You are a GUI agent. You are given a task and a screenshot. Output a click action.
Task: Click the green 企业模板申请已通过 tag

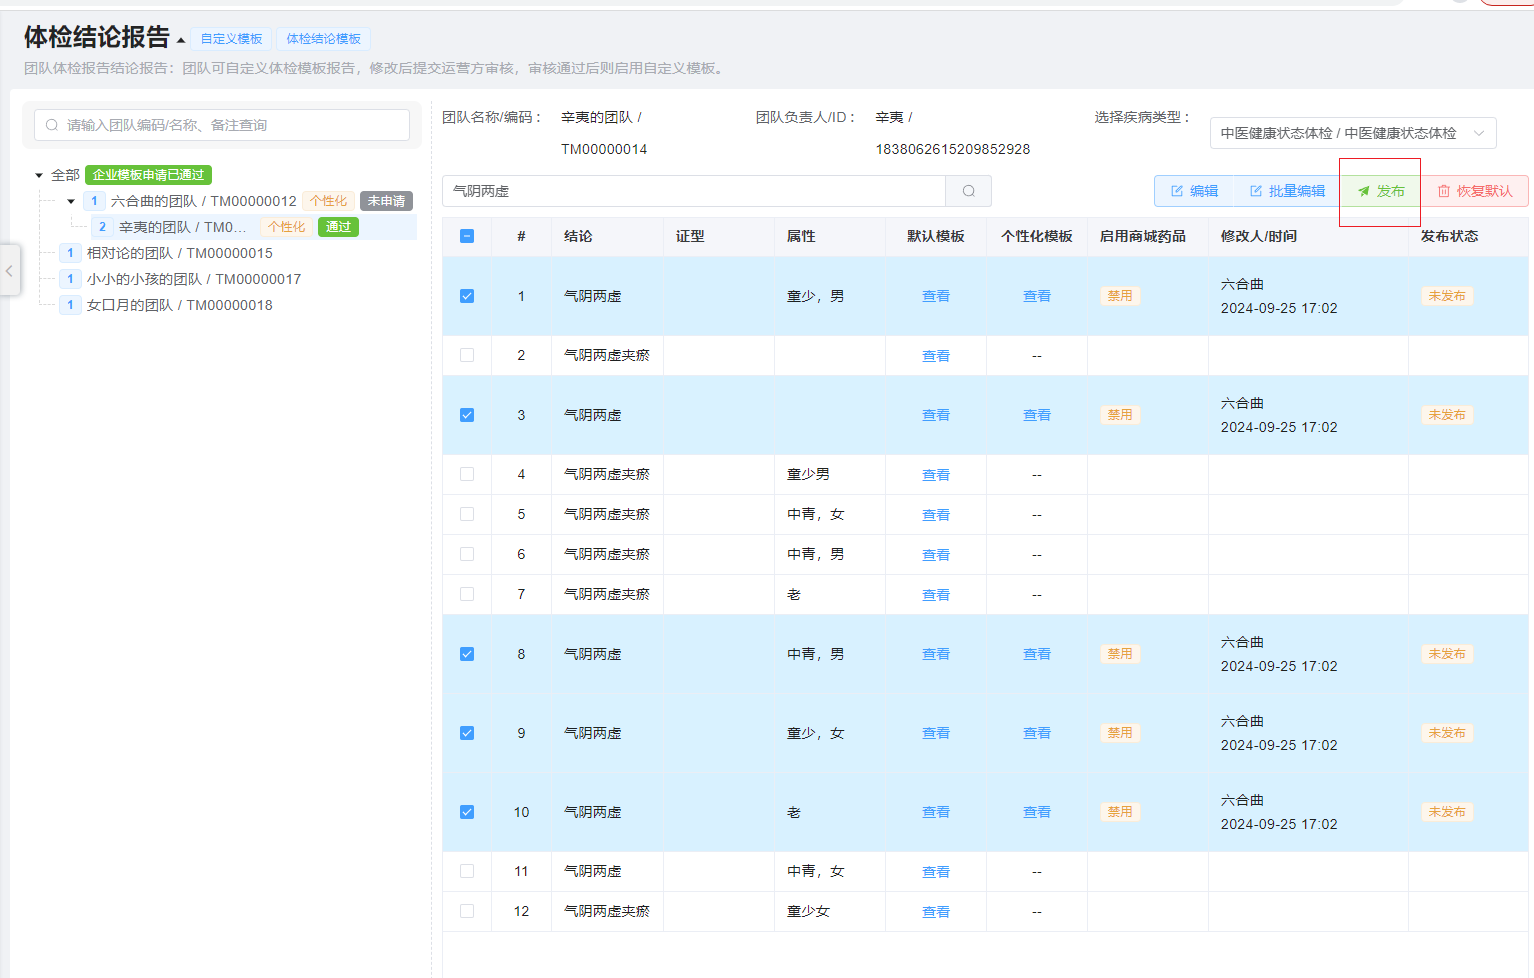(x=148, y=175)
